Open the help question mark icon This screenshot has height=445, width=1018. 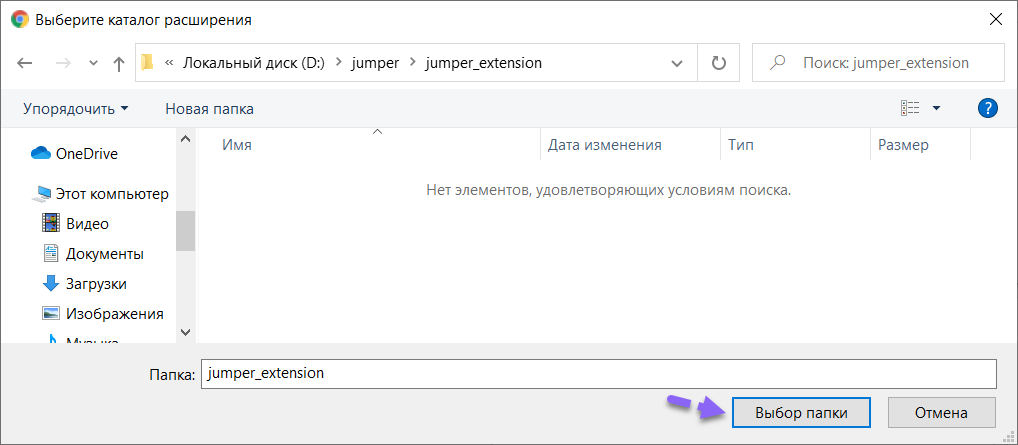tap(987, 108)
